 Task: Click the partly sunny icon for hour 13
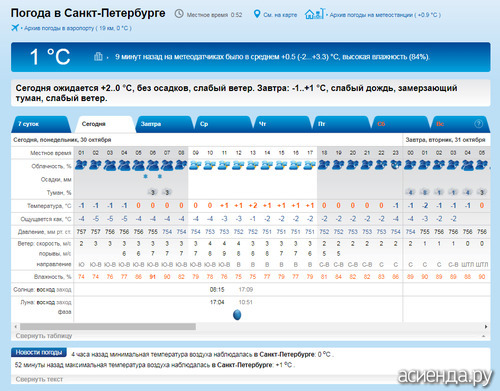pyautogui.click(x=253, y=165)
